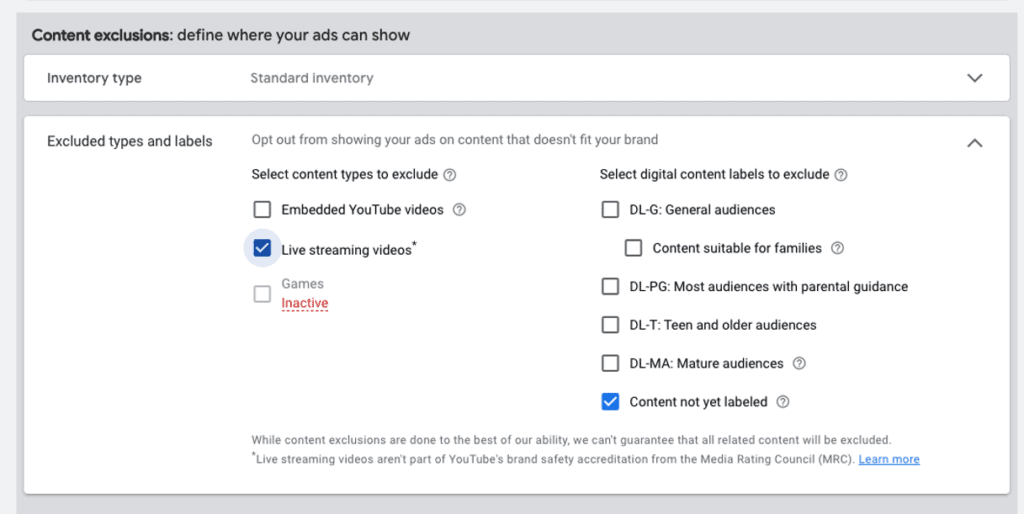Check DL-T: Teen and older audiences checkbox
The height and width of the screenshot is (514, 1024).
click(610, 325)
